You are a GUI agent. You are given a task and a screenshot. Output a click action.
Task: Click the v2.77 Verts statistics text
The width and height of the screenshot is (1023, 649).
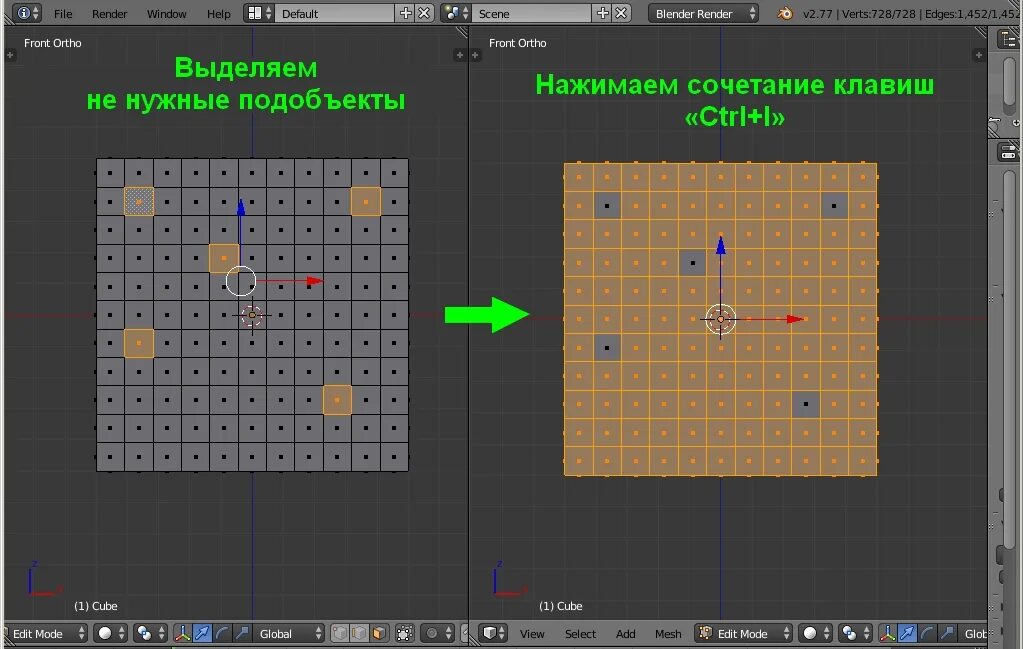click(x=911, y=14)
